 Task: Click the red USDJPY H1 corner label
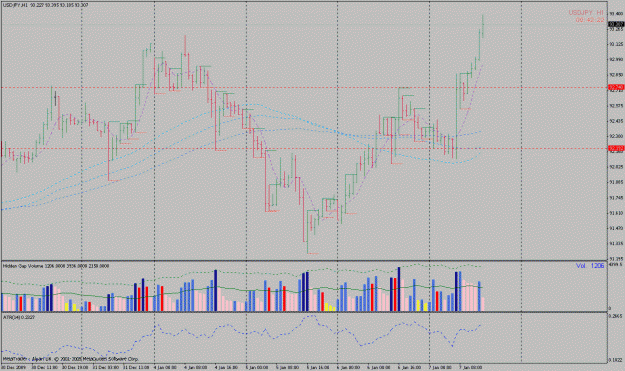(x=586, y=13)
